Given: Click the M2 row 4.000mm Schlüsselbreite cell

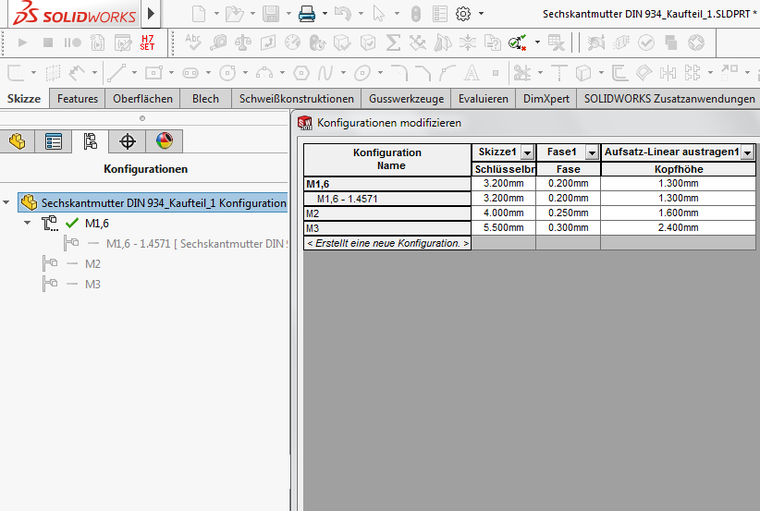Looking at the screenshot, I should coord(504,213).
